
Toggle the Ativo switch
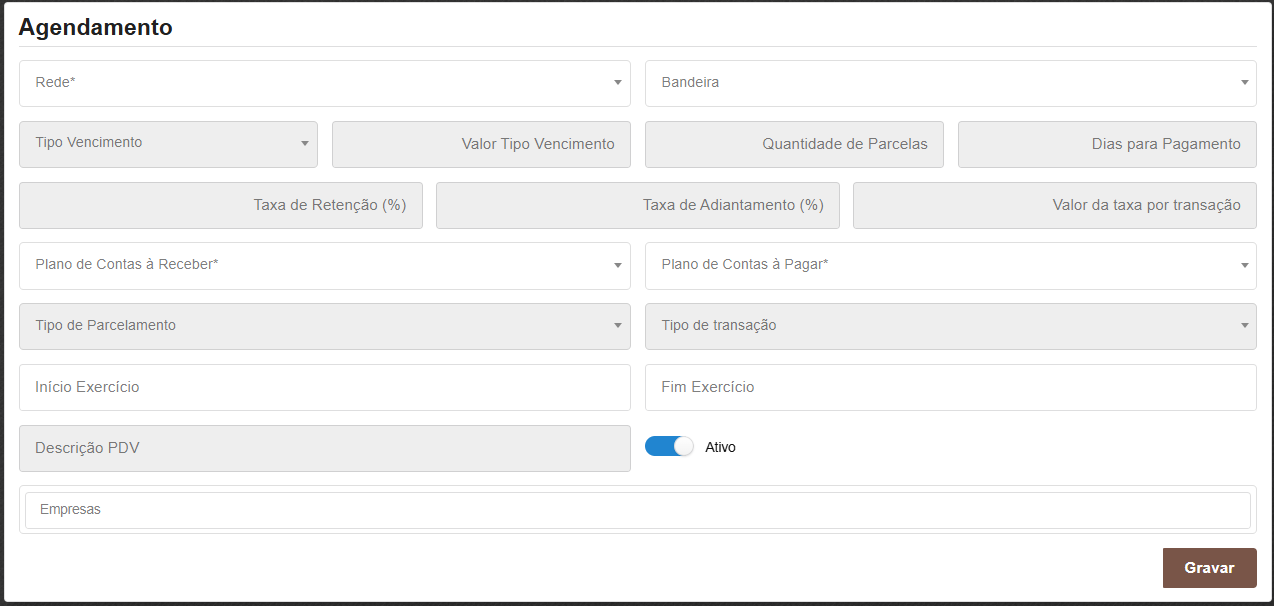click(x=669, y=447)
